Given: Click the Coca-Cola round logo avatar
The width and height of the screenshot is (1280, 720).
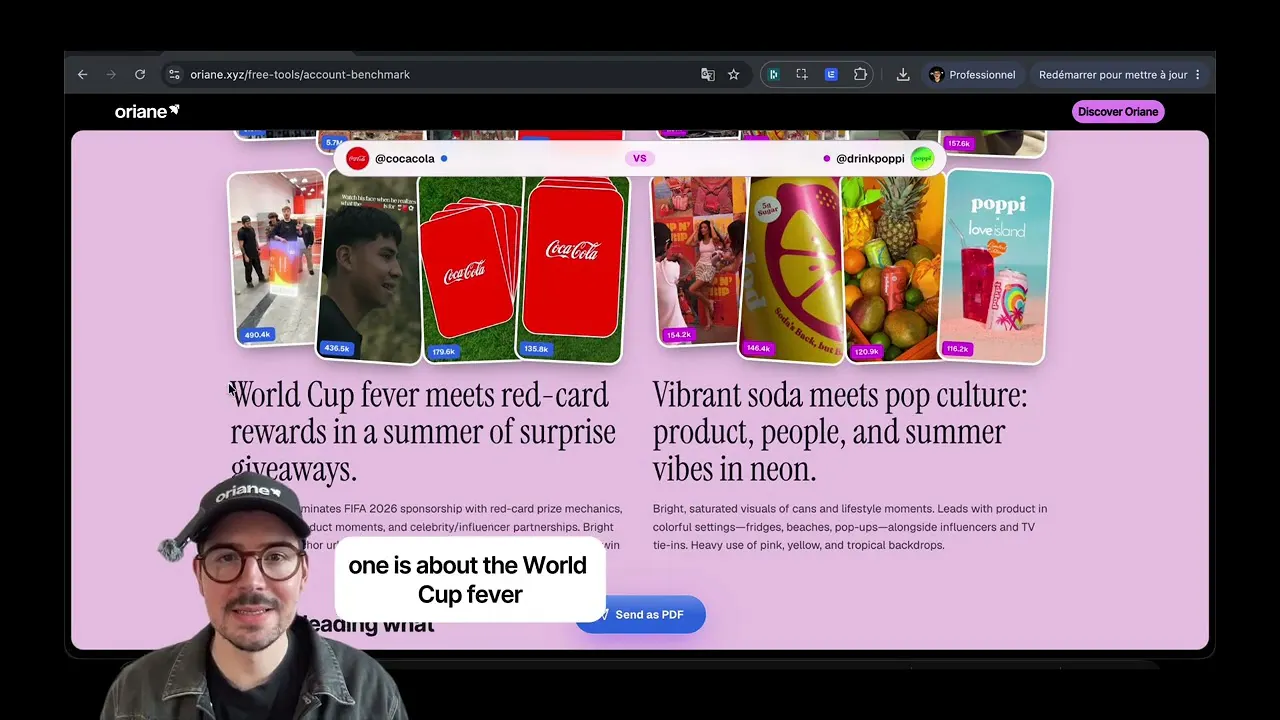Looking at the screenshot, I should click(357, 158).
